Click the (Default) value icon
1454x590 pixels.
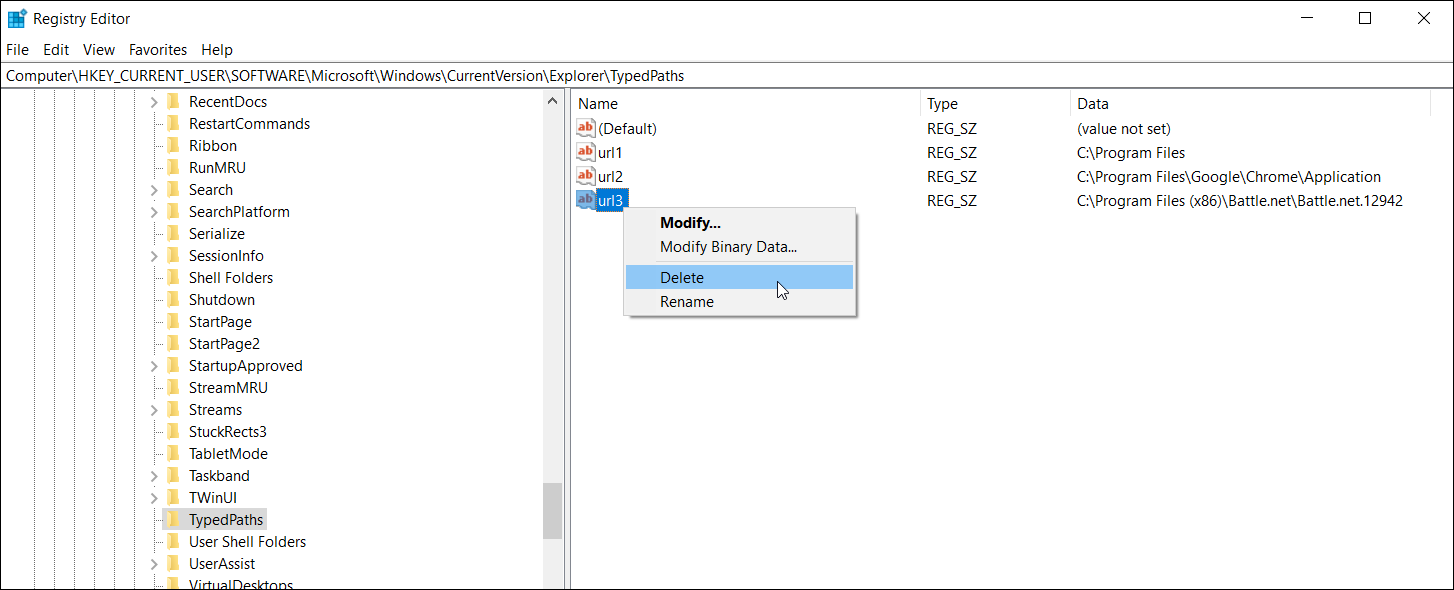[586, 128]
